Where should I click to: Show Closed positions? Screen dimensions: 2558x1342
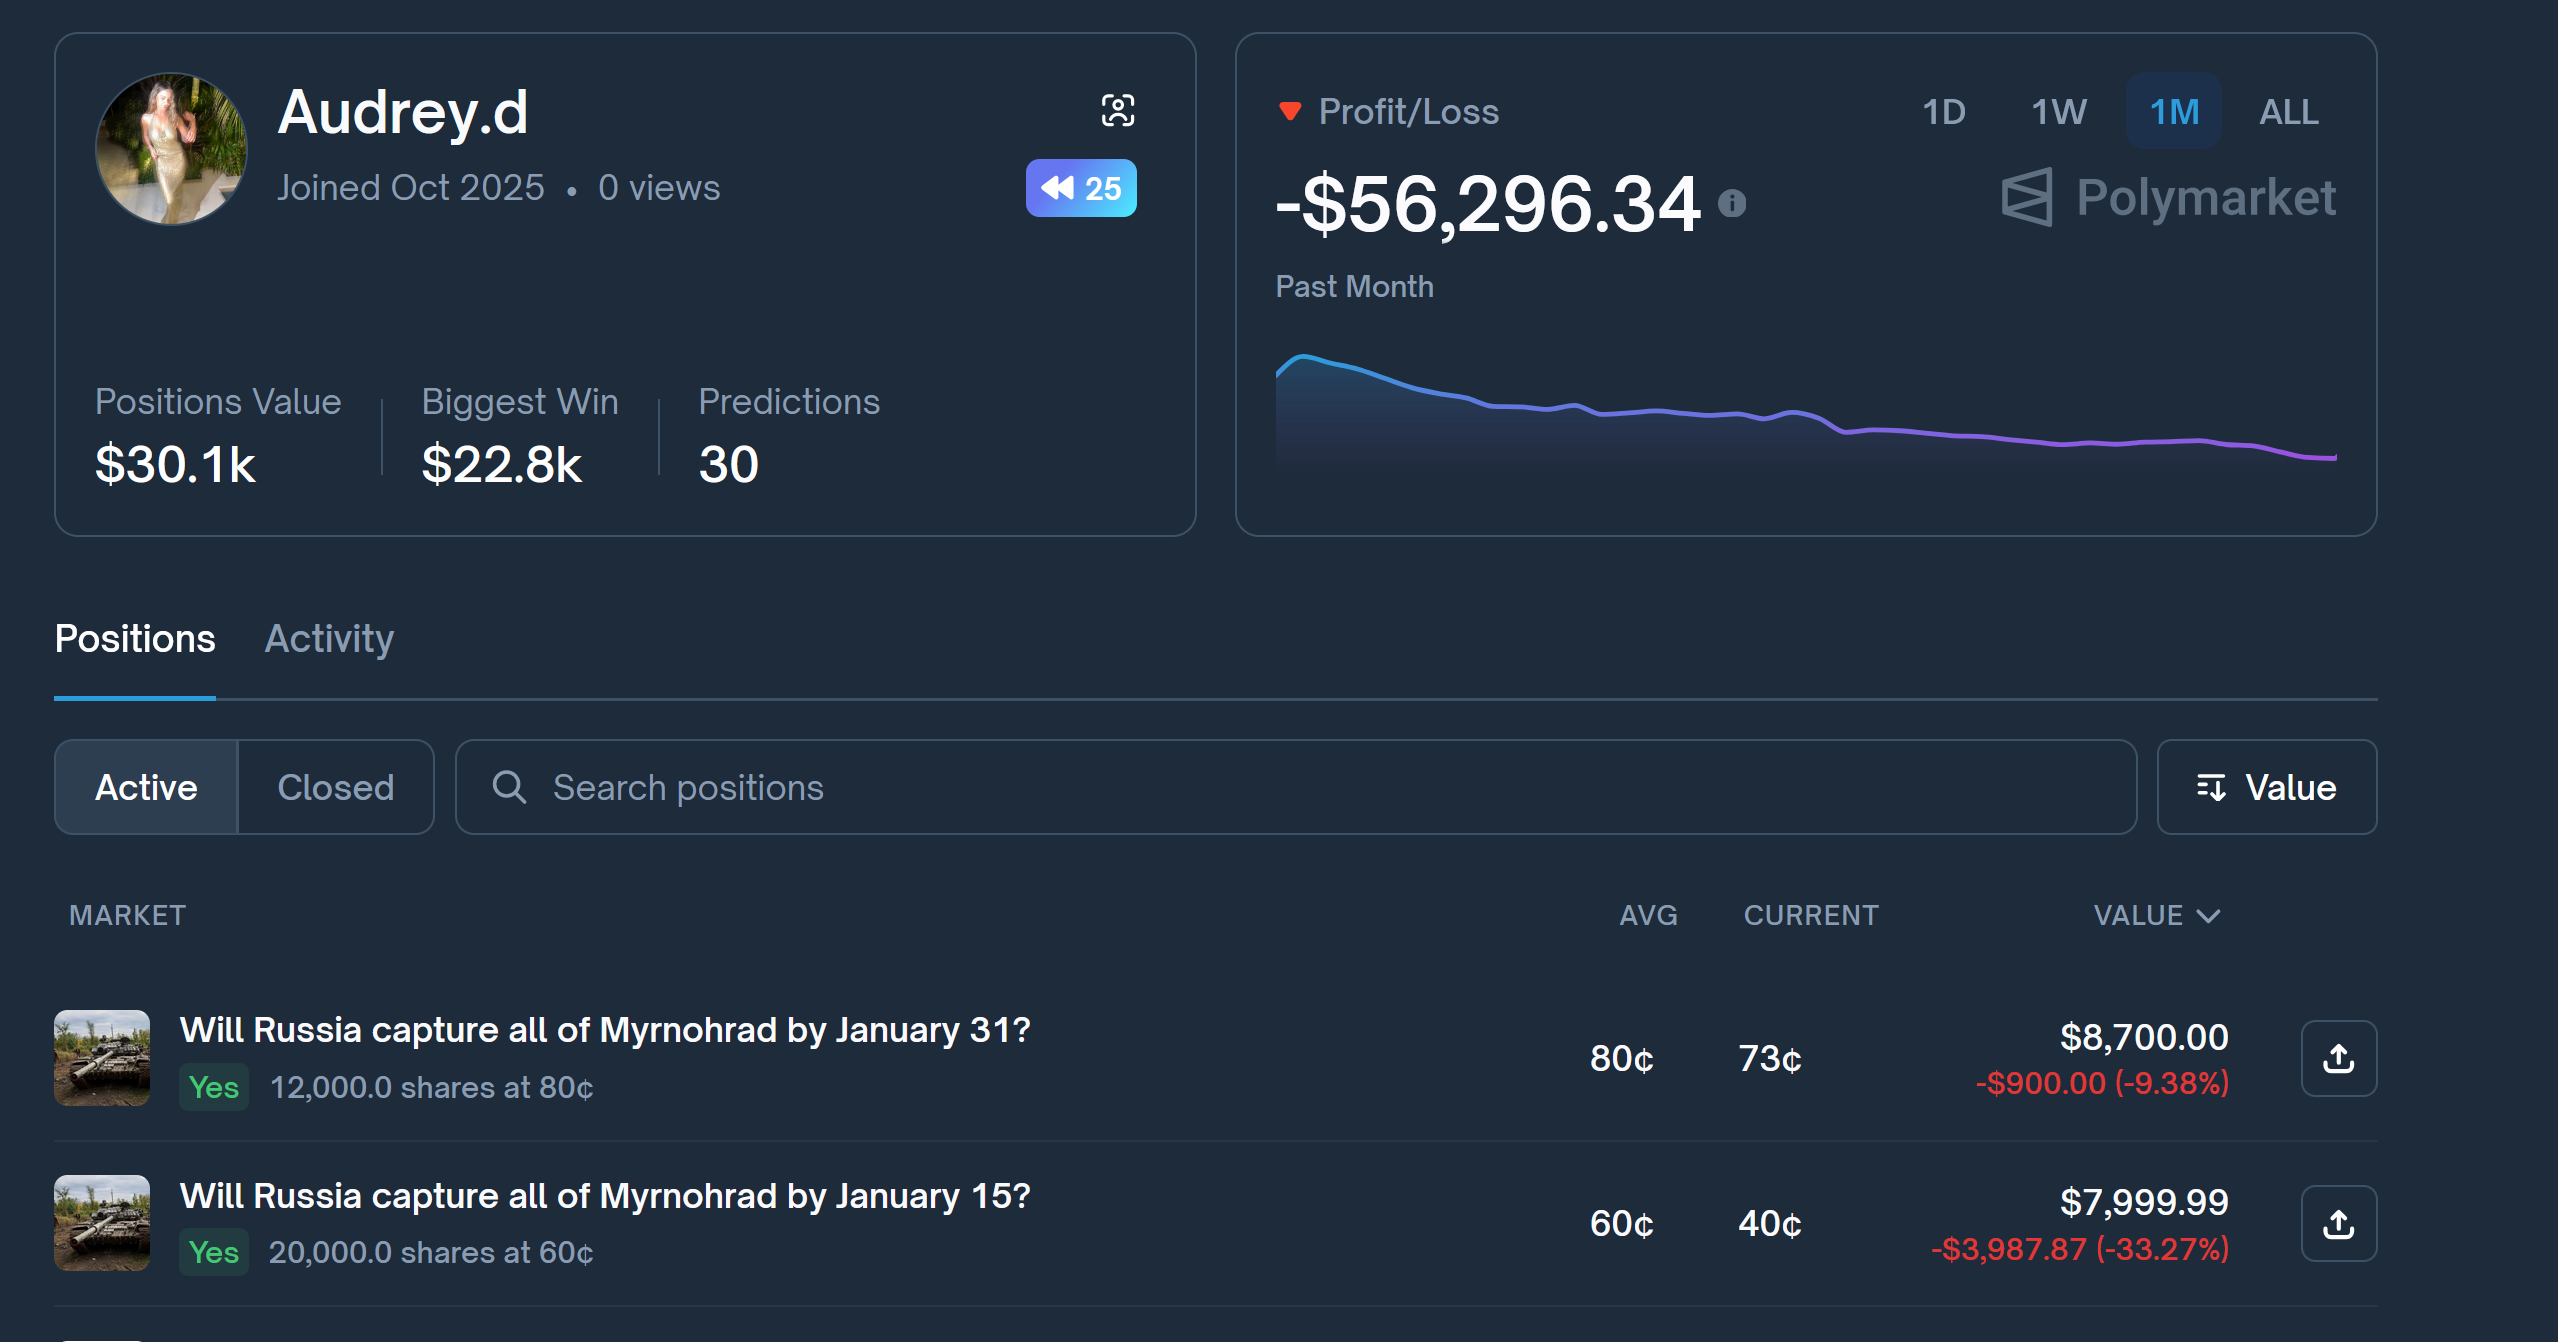[x=335, y=787]
